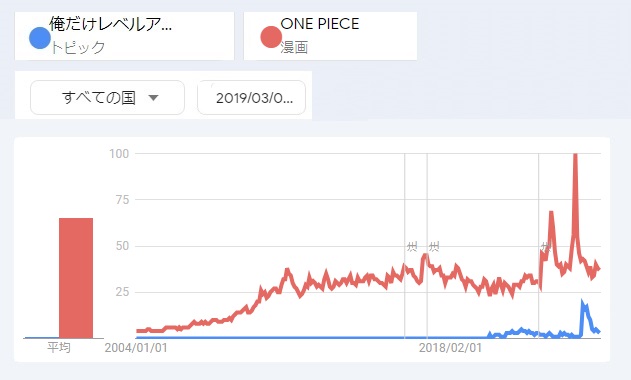Click the 平均 label under bar chart
Image resolution: width=631 pixels, height=380 pixels.
[x=59, y=347]
